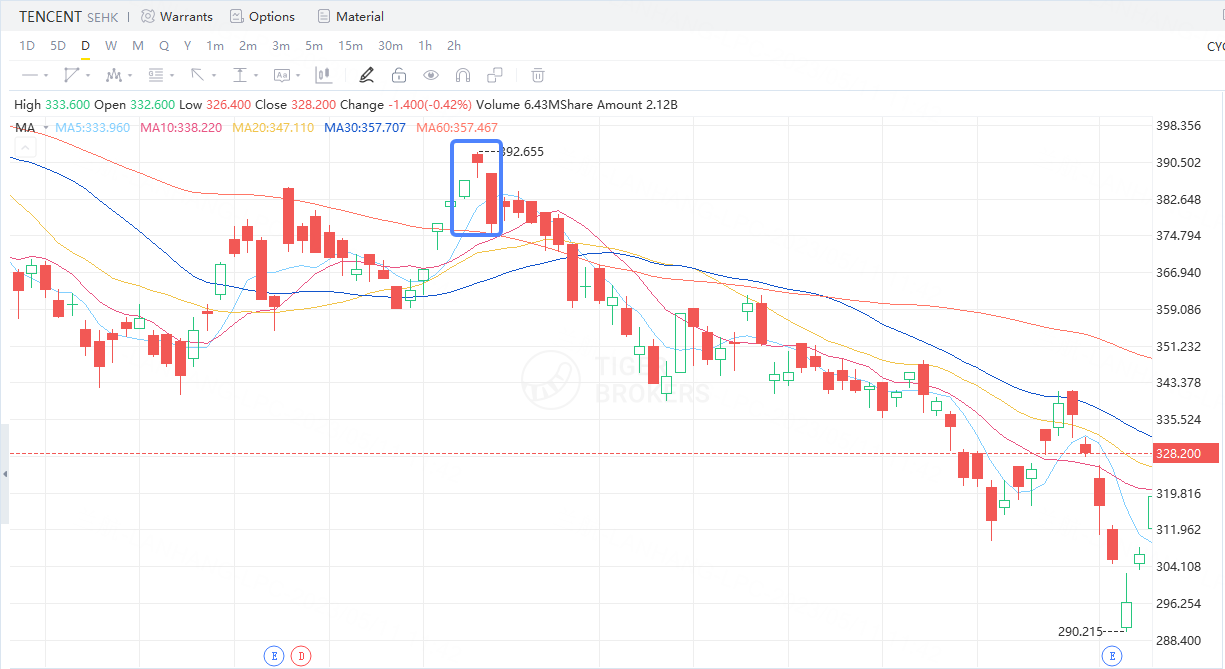The height and width of the screenshot is (669, 1225).
Task: Click the 290.215 low price label
Action: [x=1080, y=631]
